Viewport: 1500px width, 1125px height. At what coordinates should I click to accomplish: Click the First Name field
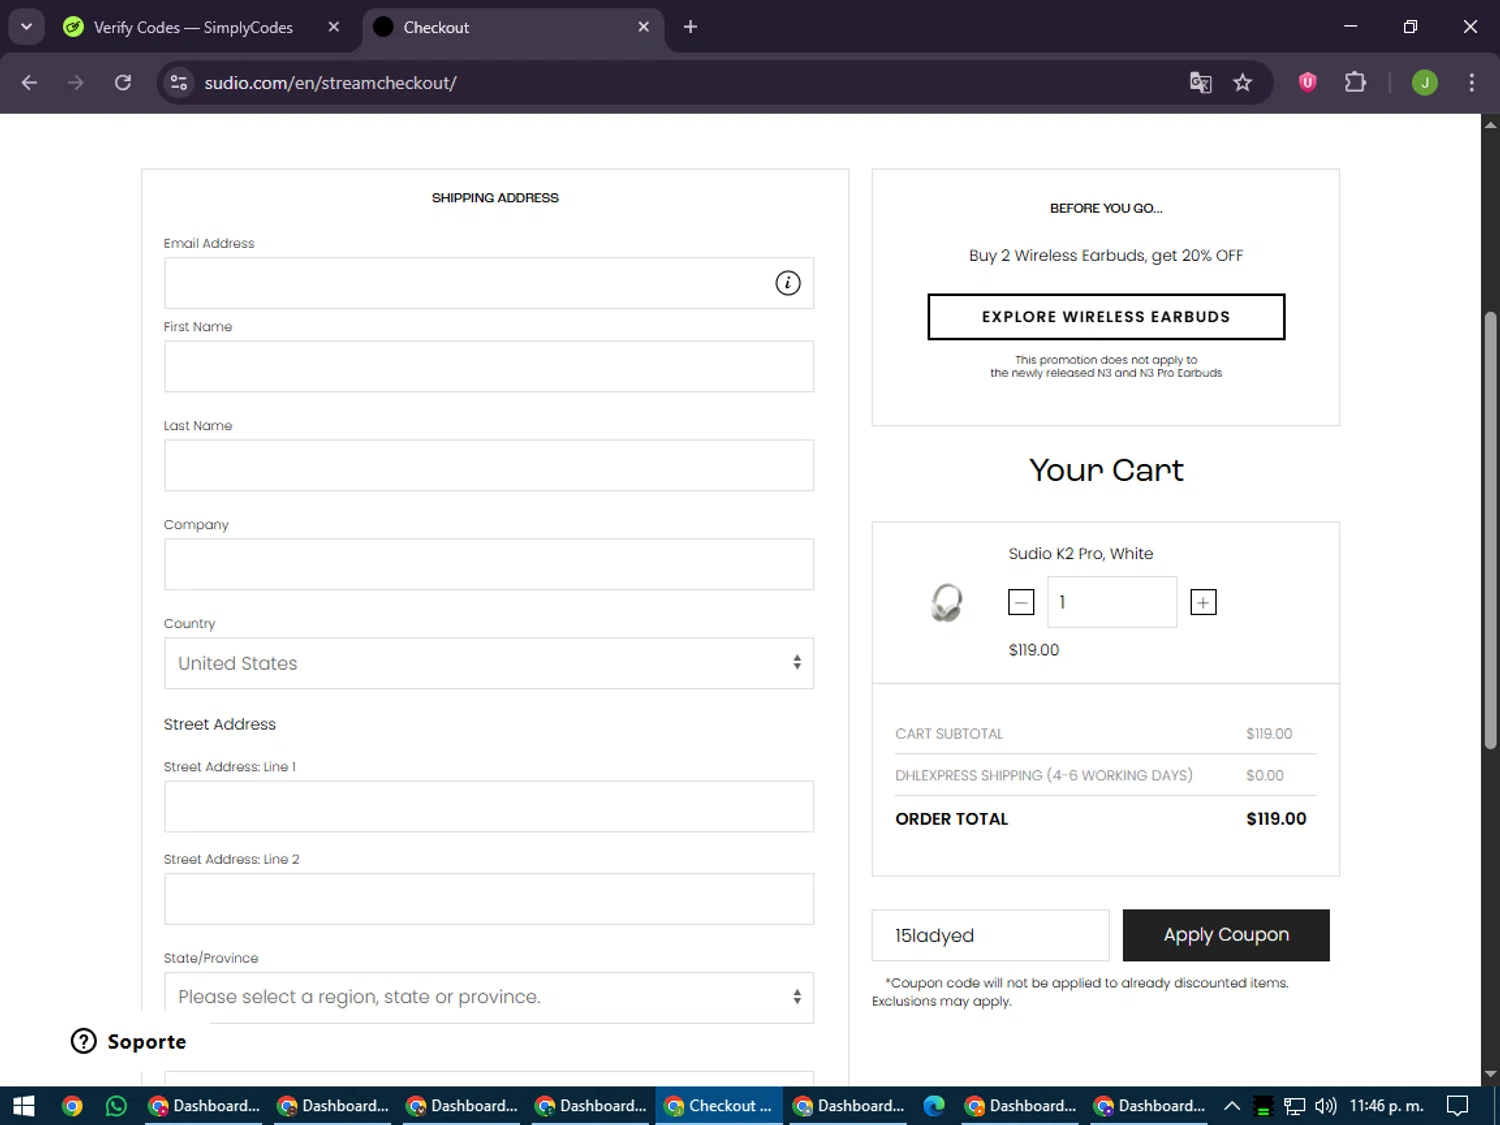[x=489, y=366]
